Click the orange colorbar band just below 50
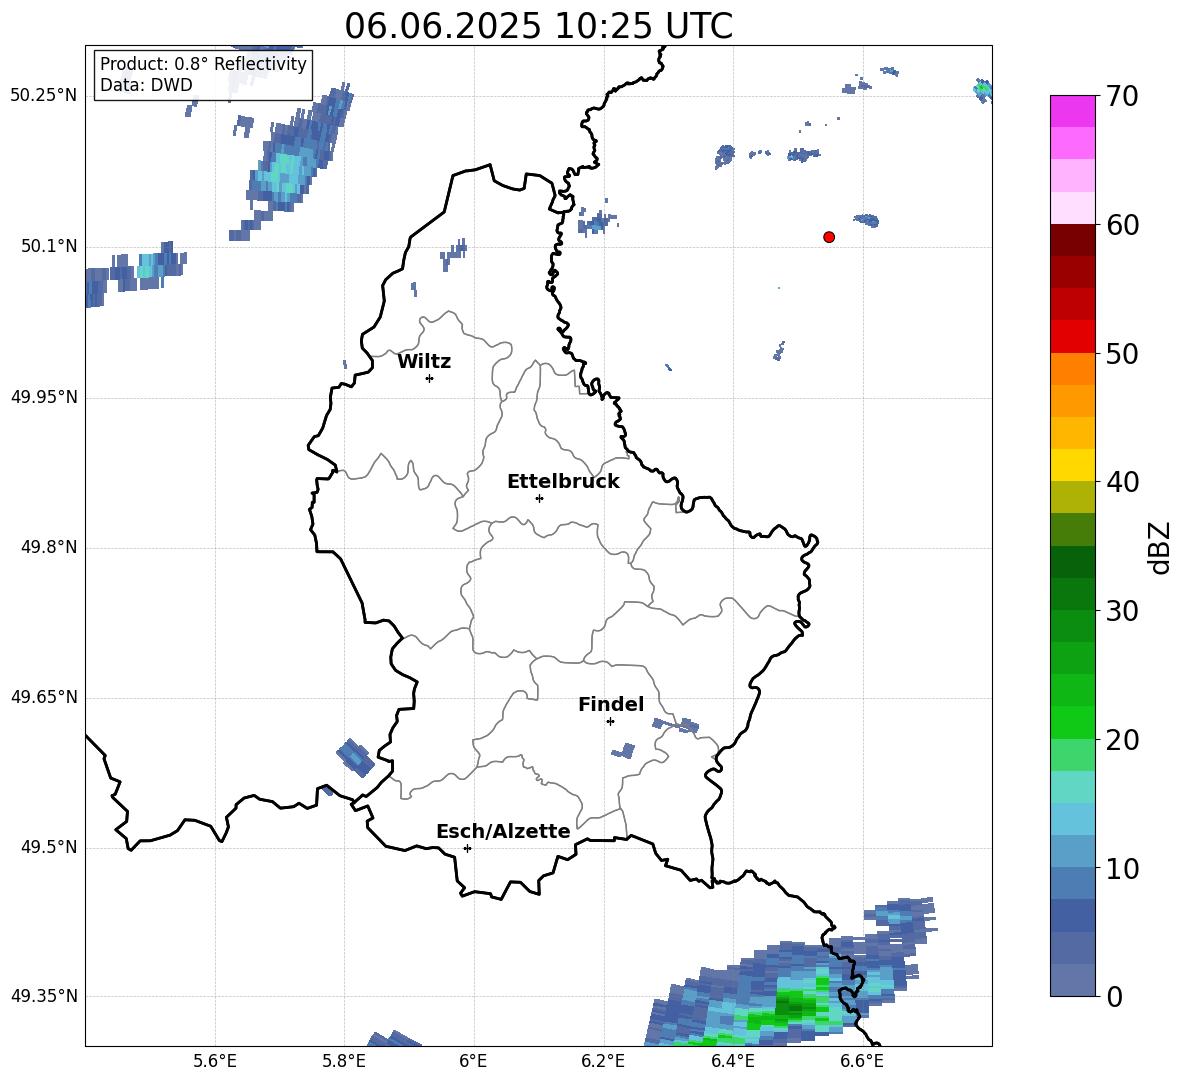This screenshot has height=1081, width=1184. pos(1072,368)
